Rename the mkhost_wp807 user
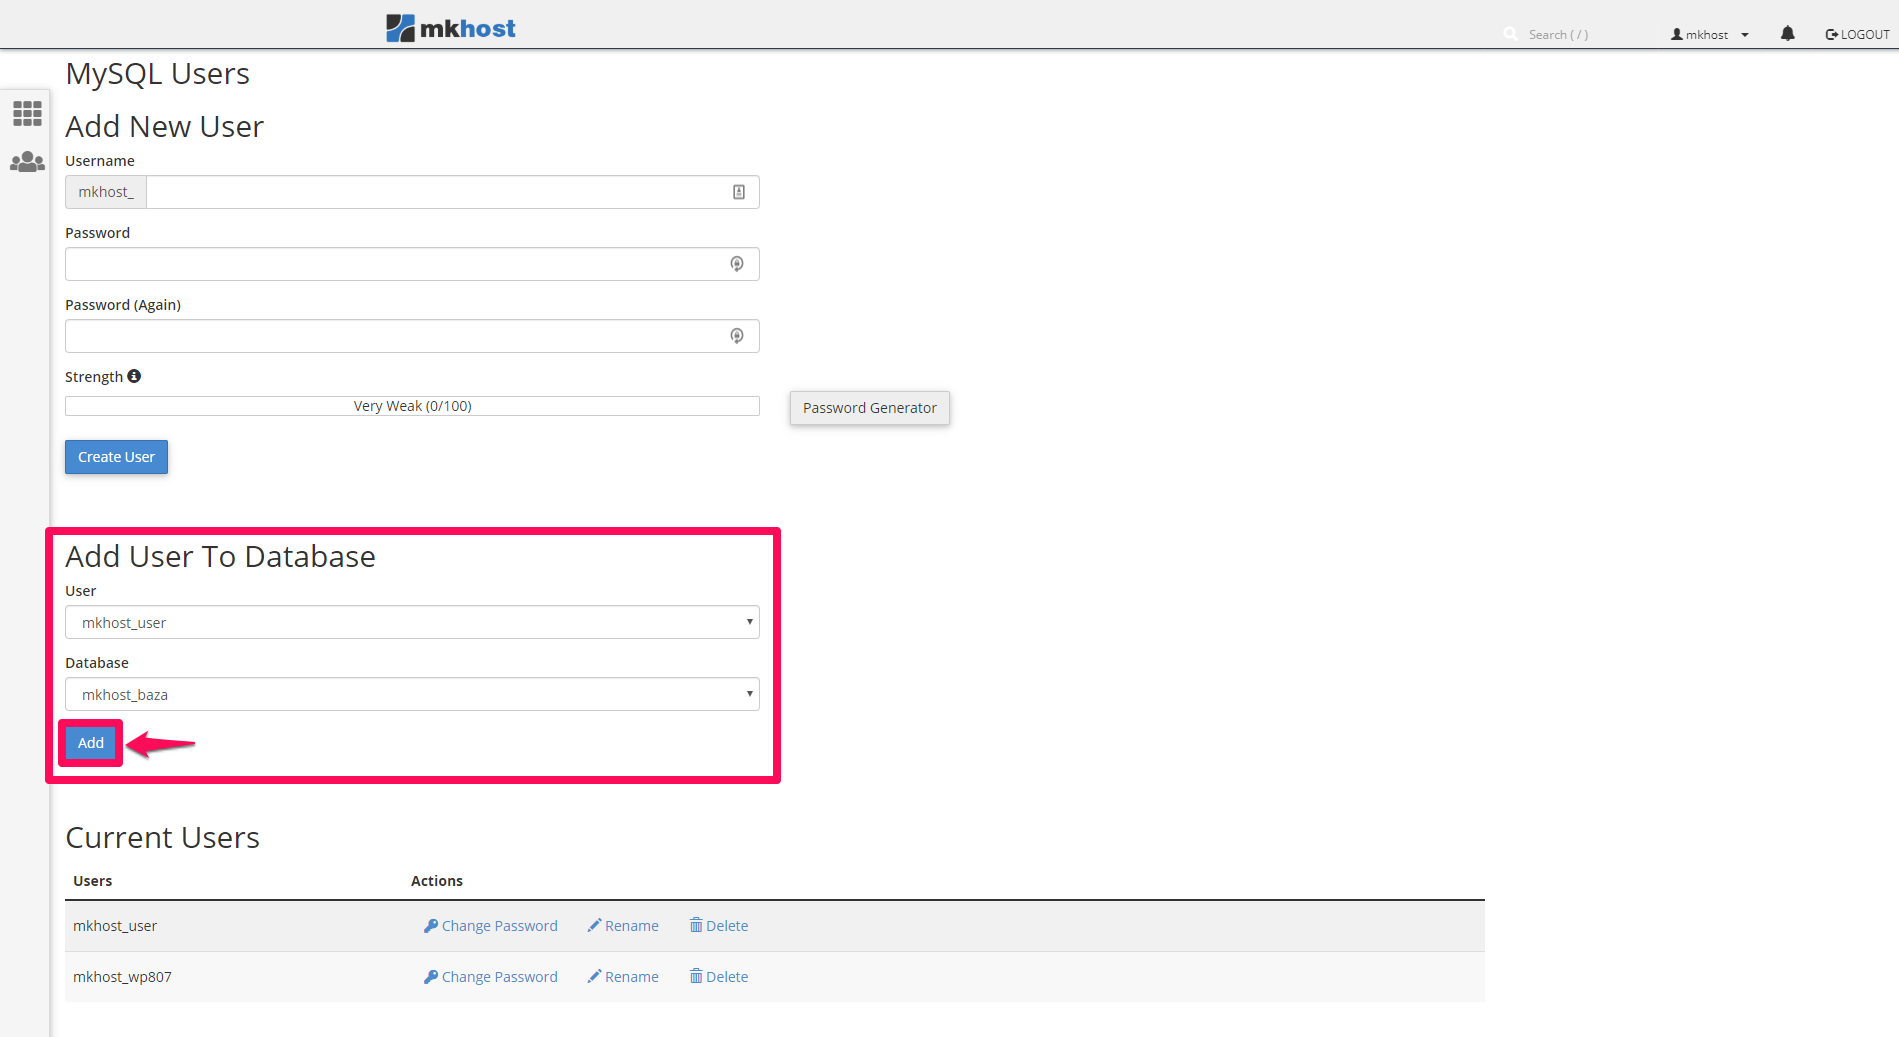 click(623, 977)
